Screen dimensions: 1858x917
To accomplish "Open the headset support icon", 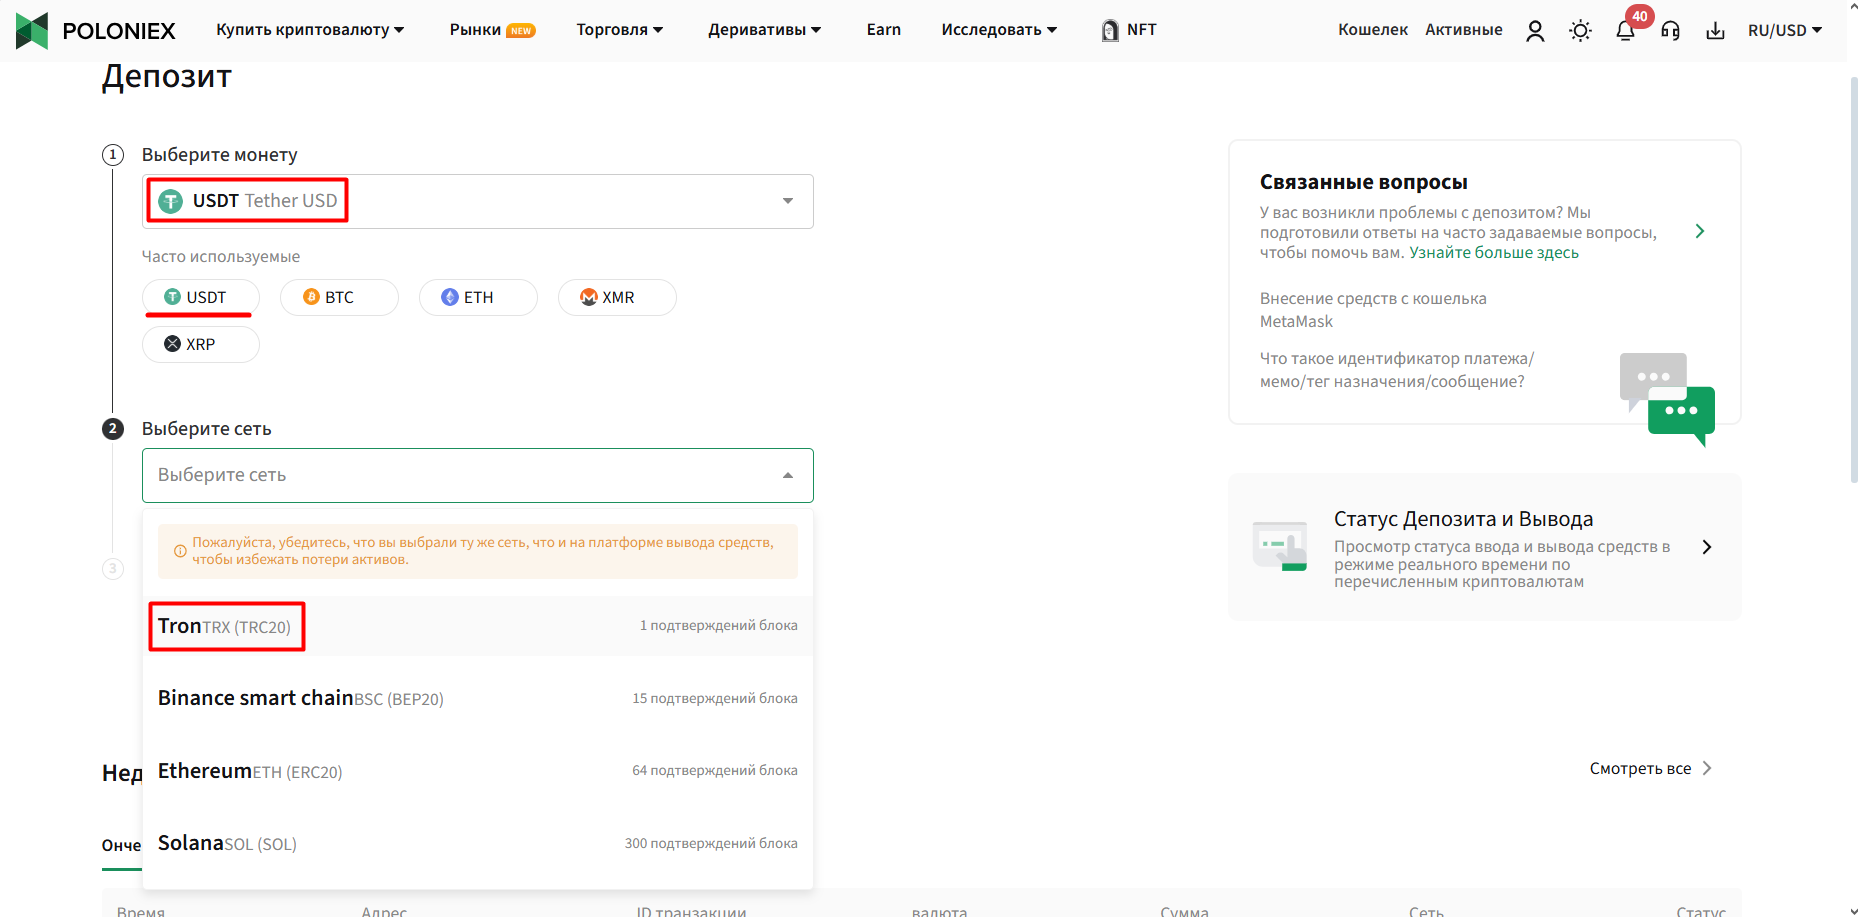I will click(1670, 31).
